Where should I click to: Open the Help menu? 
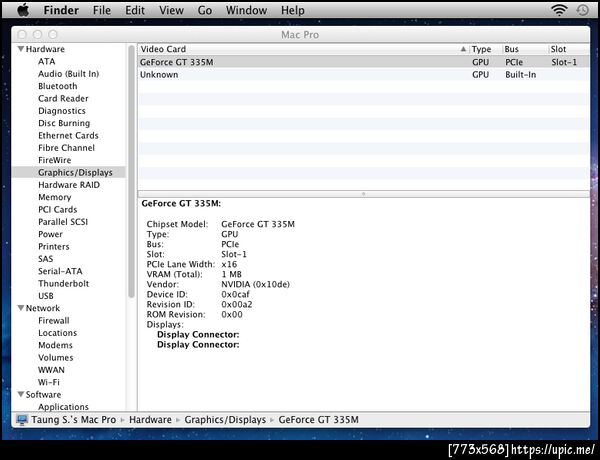(293, 10)
